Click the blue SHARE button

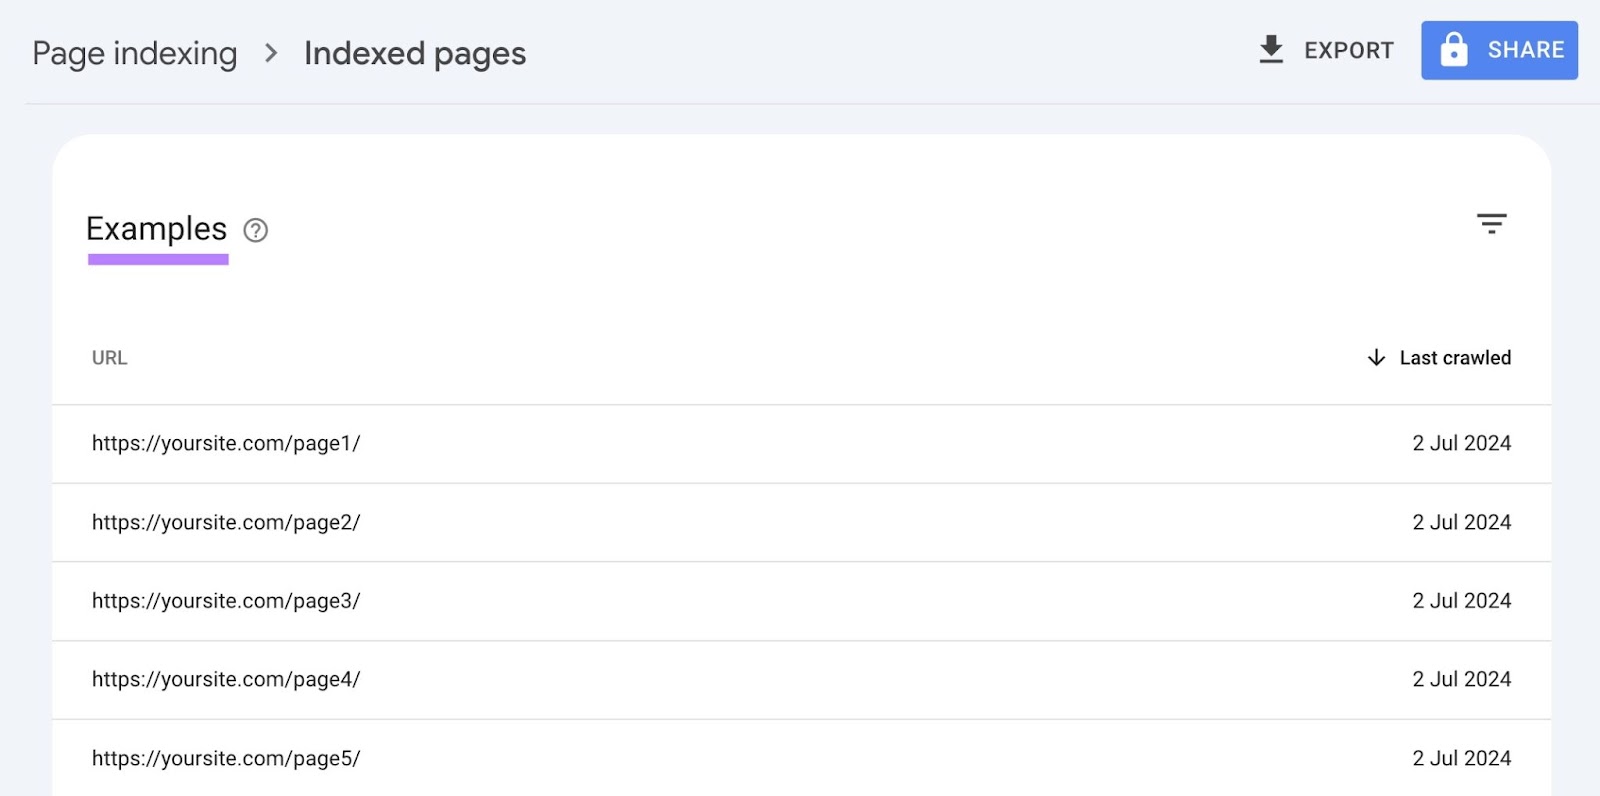point(1499,49)
